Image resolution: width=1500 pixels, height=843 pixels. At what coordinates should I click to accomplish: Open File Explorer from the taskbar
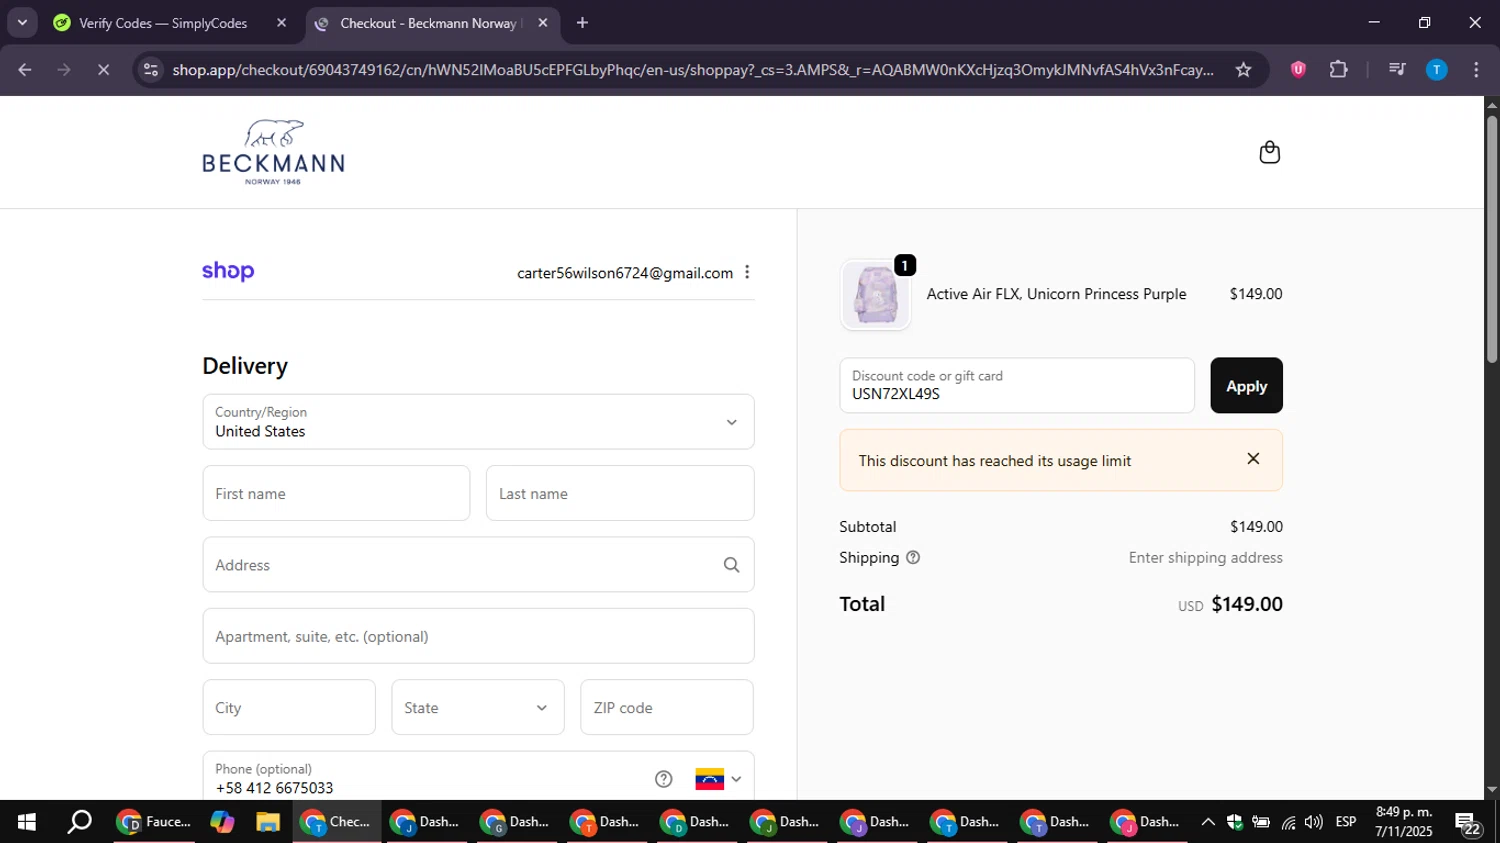(268, 822)
